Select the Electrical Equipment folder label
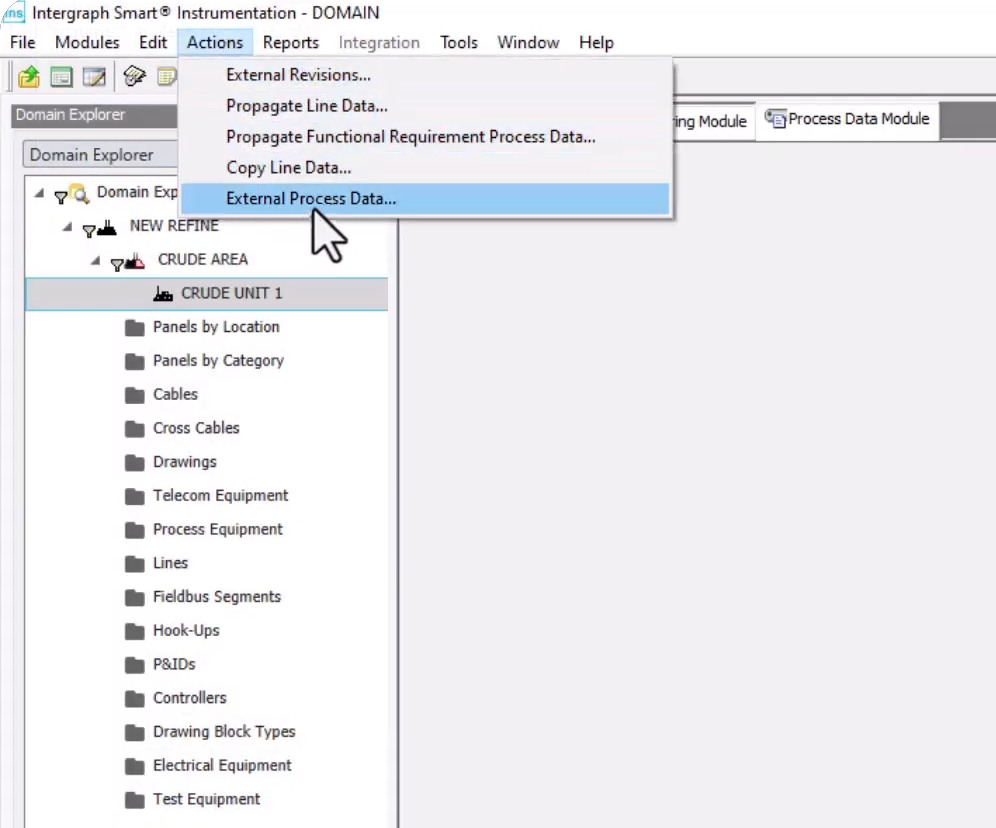The width and height of the screenshot is (996, 828). 222,765
